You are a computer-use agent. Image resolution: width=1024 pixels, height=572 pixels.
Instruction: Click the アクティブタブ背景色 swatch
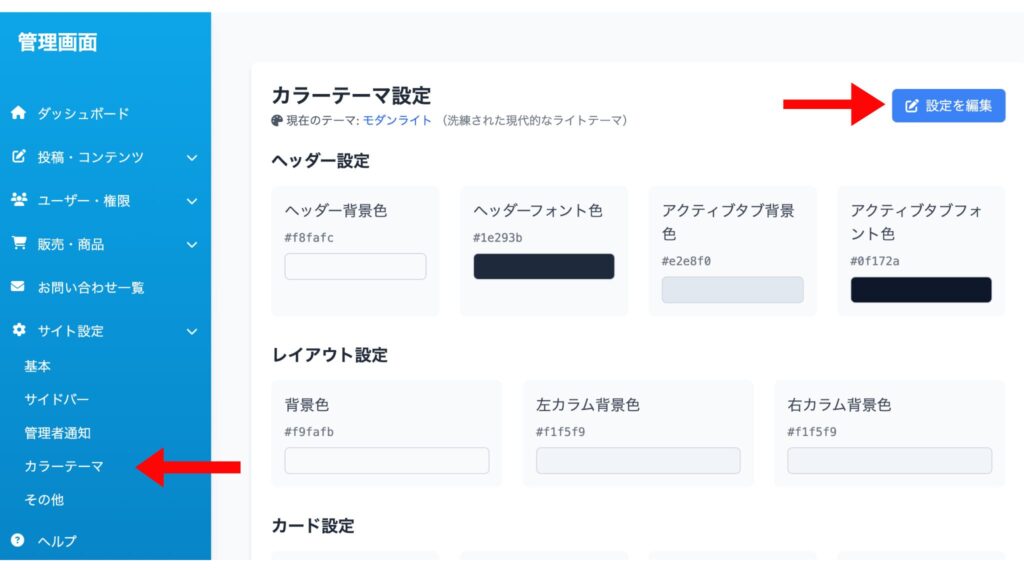click(732, 290)
